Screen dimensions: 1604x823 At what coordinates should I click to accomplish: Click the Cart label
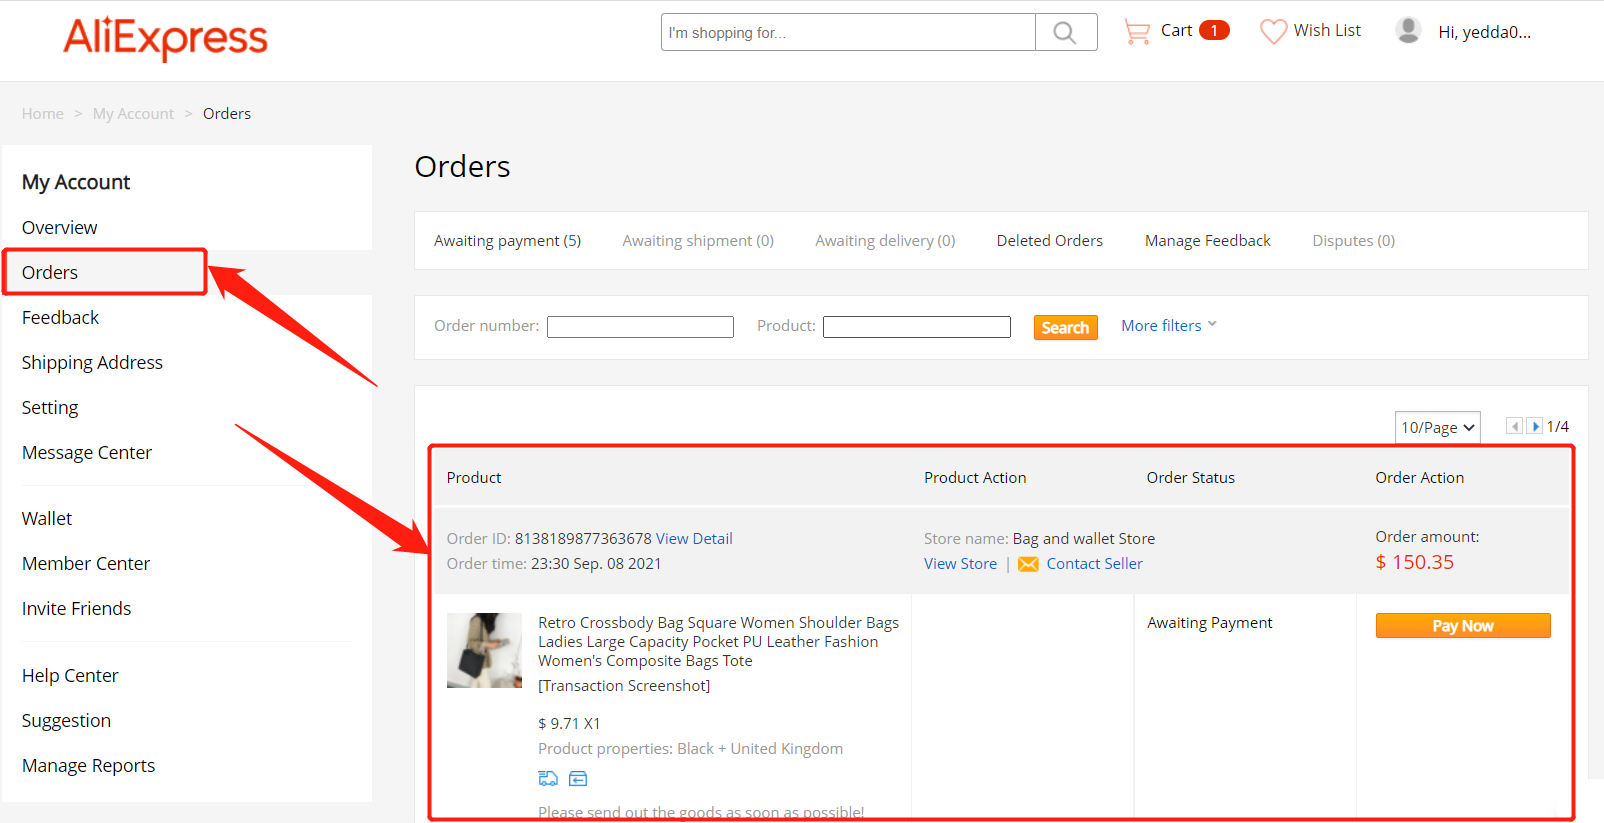click(x=1176, y=31)
